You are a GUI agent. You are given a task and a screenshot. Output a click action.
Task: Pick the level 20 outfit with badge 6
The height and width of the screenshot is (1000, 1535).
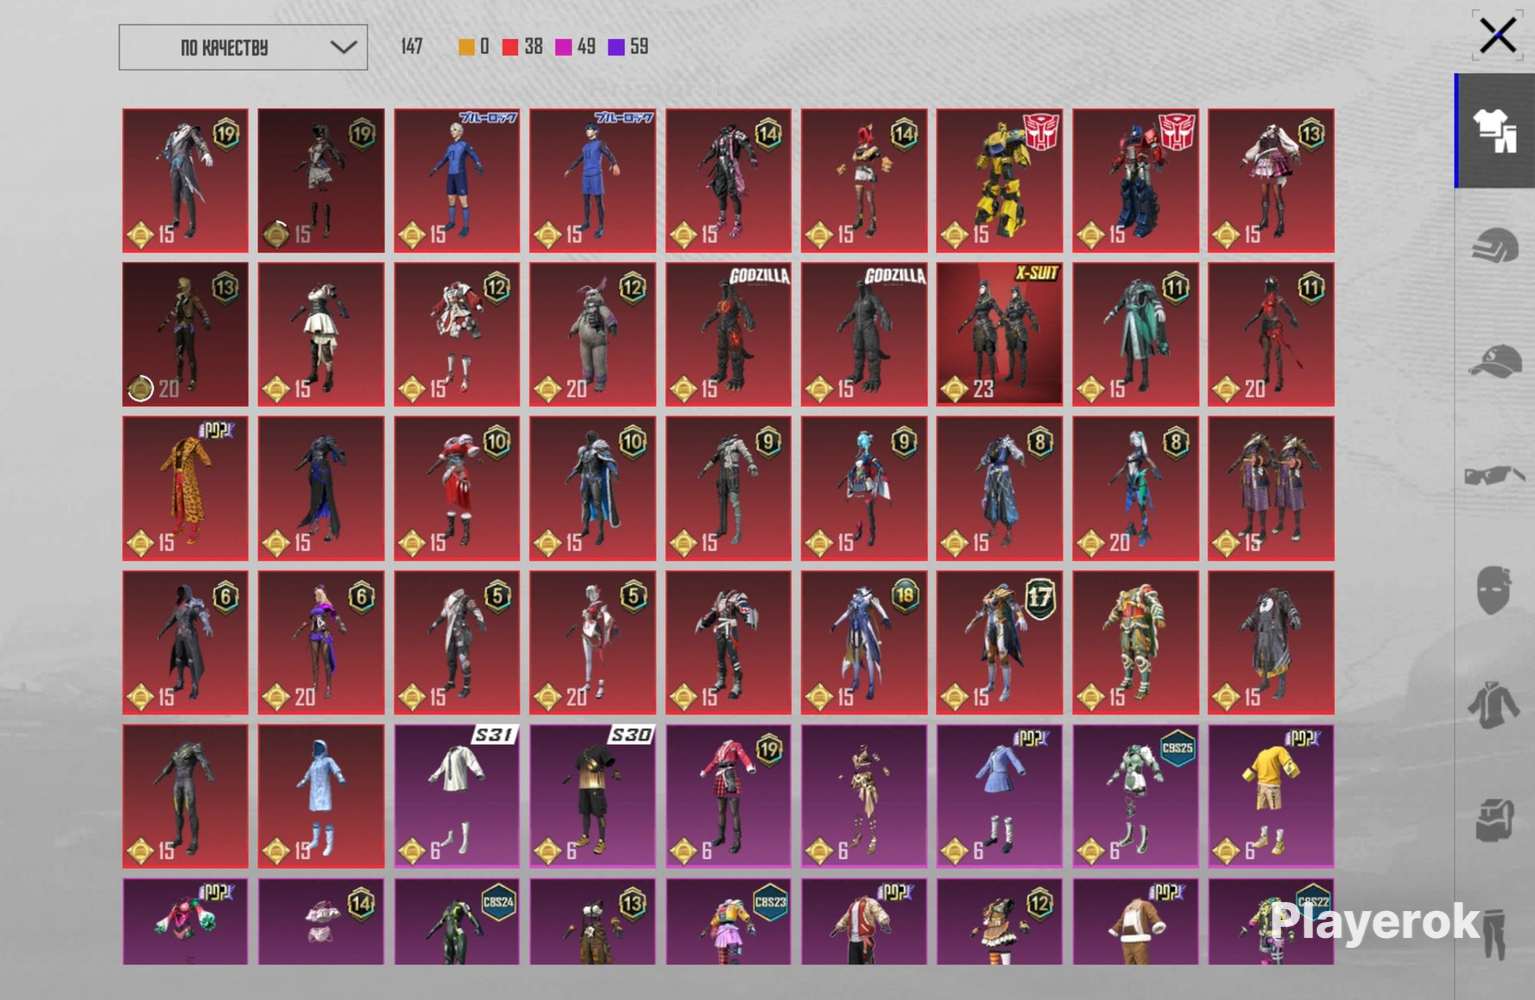[321, 642]
